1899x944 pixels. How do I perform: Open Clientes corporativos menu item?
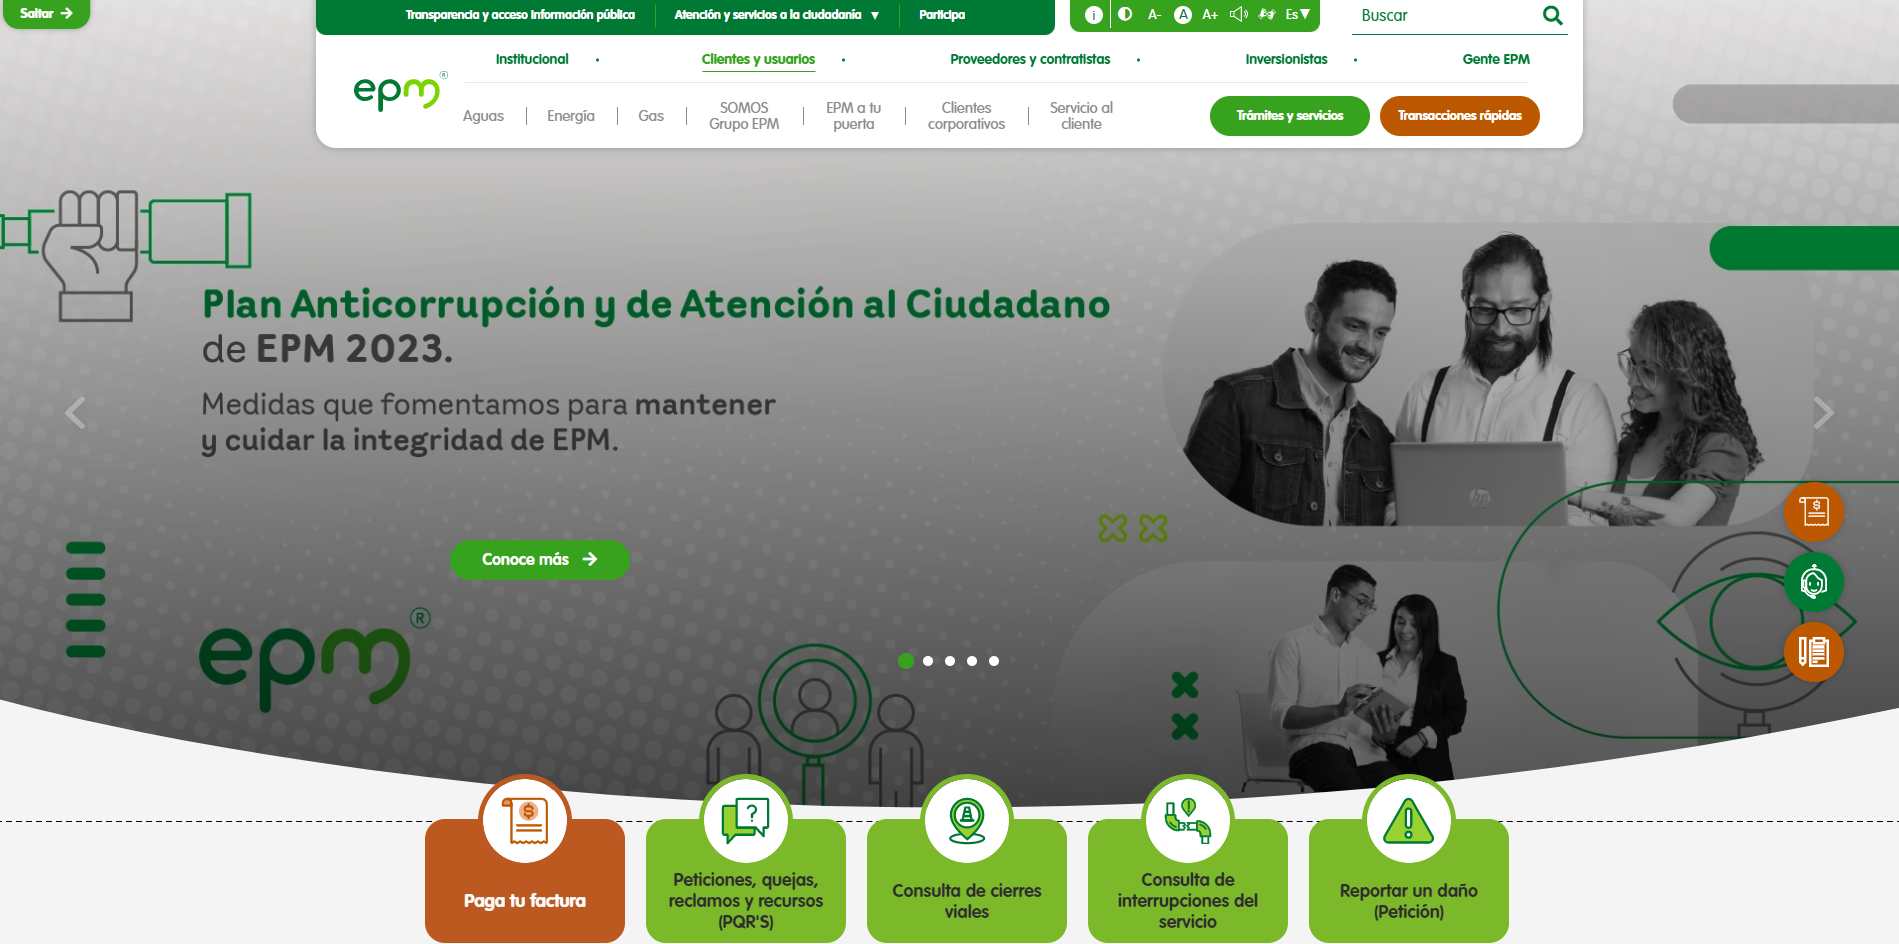pos(966,116)
